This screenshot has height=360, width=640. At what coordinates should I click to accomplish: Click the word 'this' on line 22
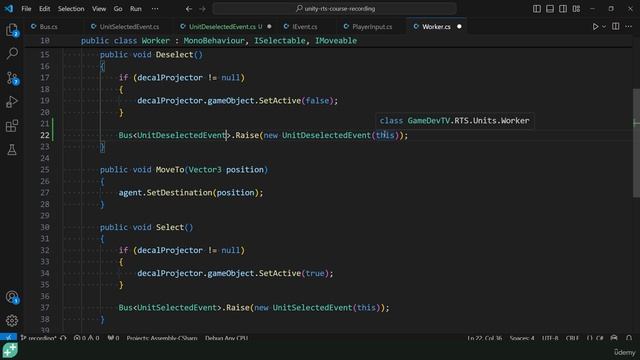point(385,135)
